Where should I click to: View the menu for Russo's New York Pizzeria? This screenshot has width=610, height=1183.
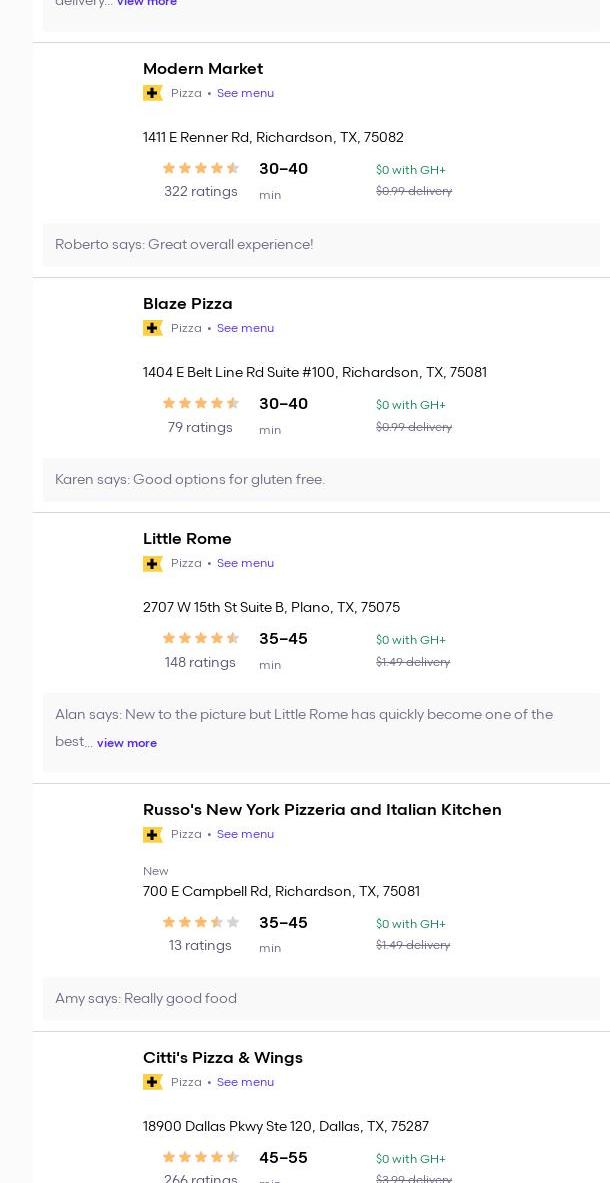click(245, 834)
